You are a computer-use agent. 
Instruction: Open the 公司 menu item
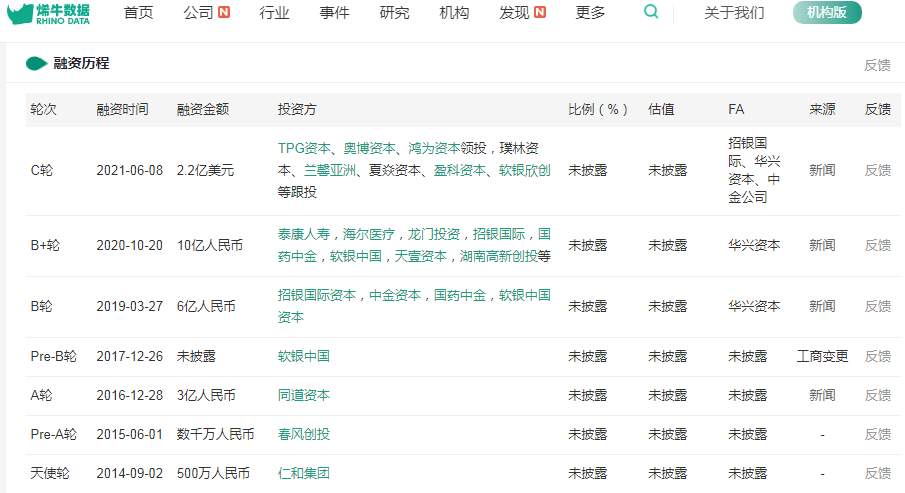pos(199,13)
